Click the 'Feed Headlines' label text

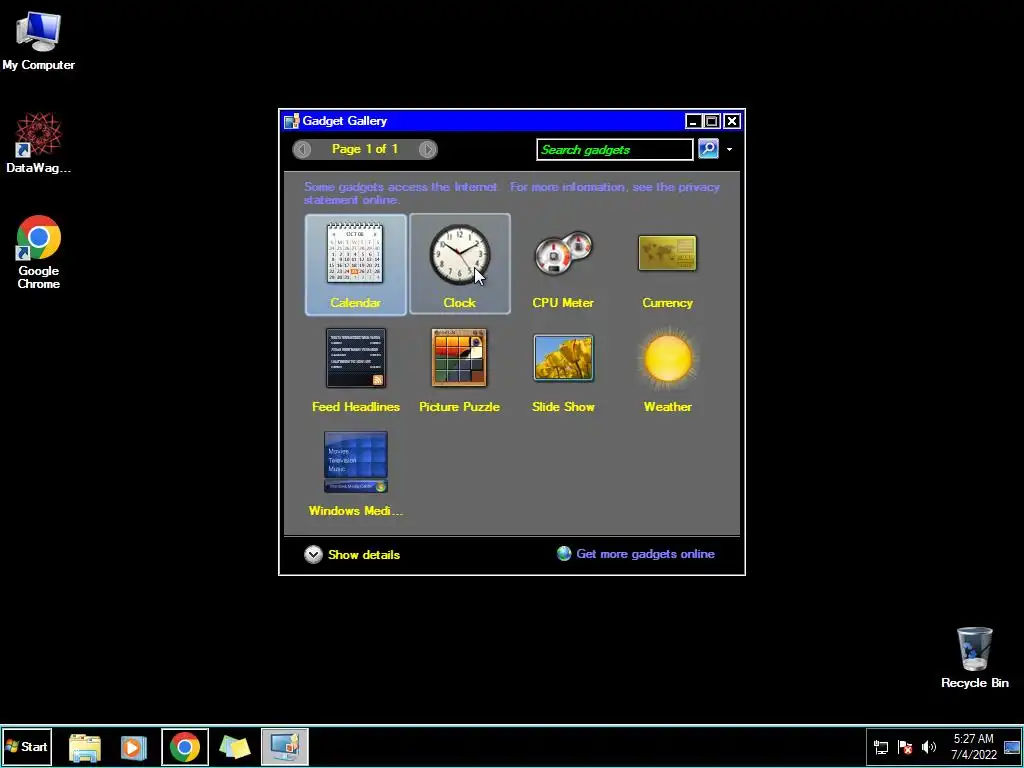tap(356, 406)
